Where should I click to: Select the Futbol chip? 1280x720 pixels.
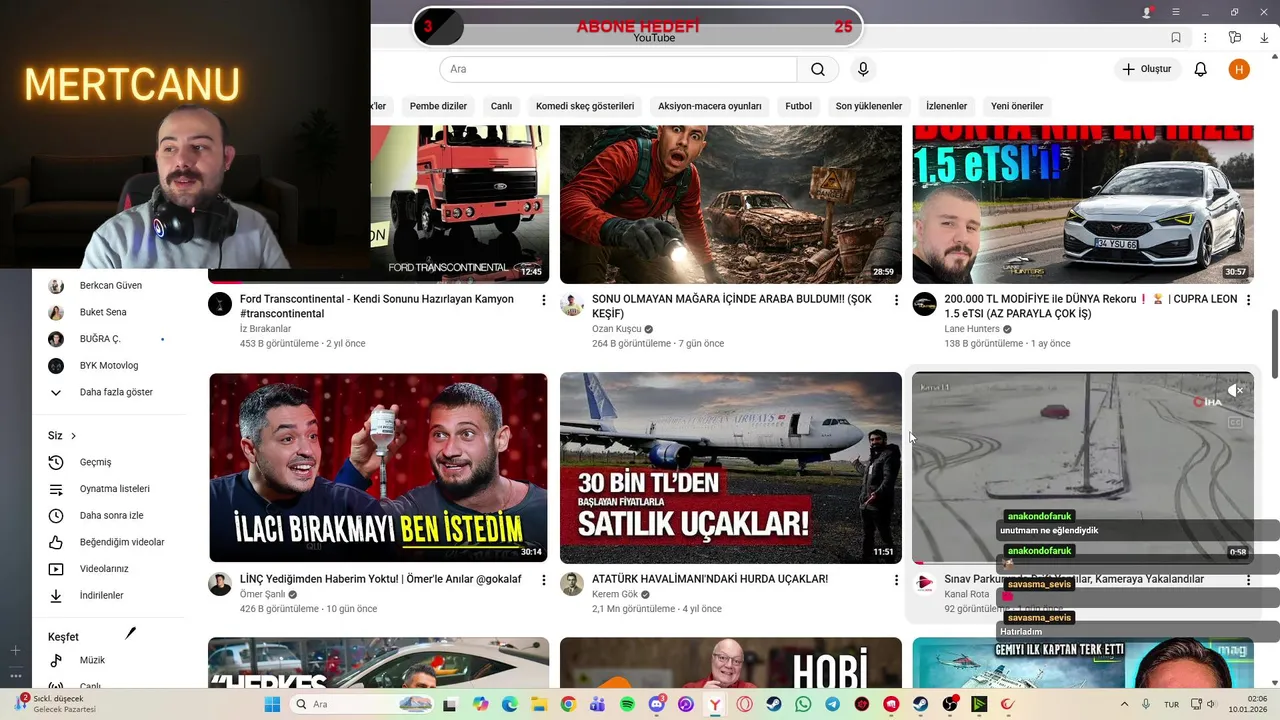tap(798, 106)
